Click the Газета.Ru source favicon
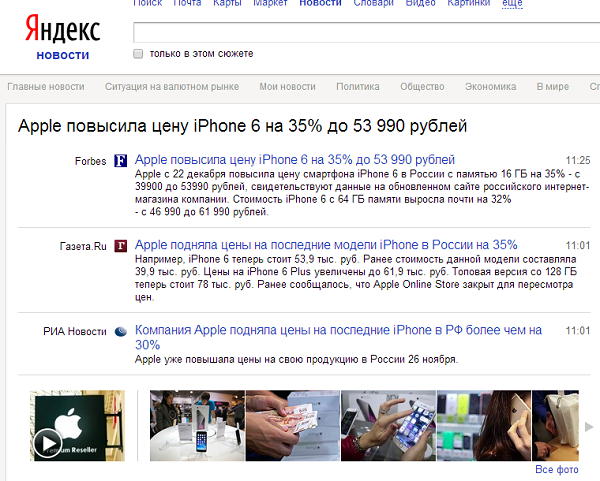Viewport: 600px width, 481px height. point(120,245)
